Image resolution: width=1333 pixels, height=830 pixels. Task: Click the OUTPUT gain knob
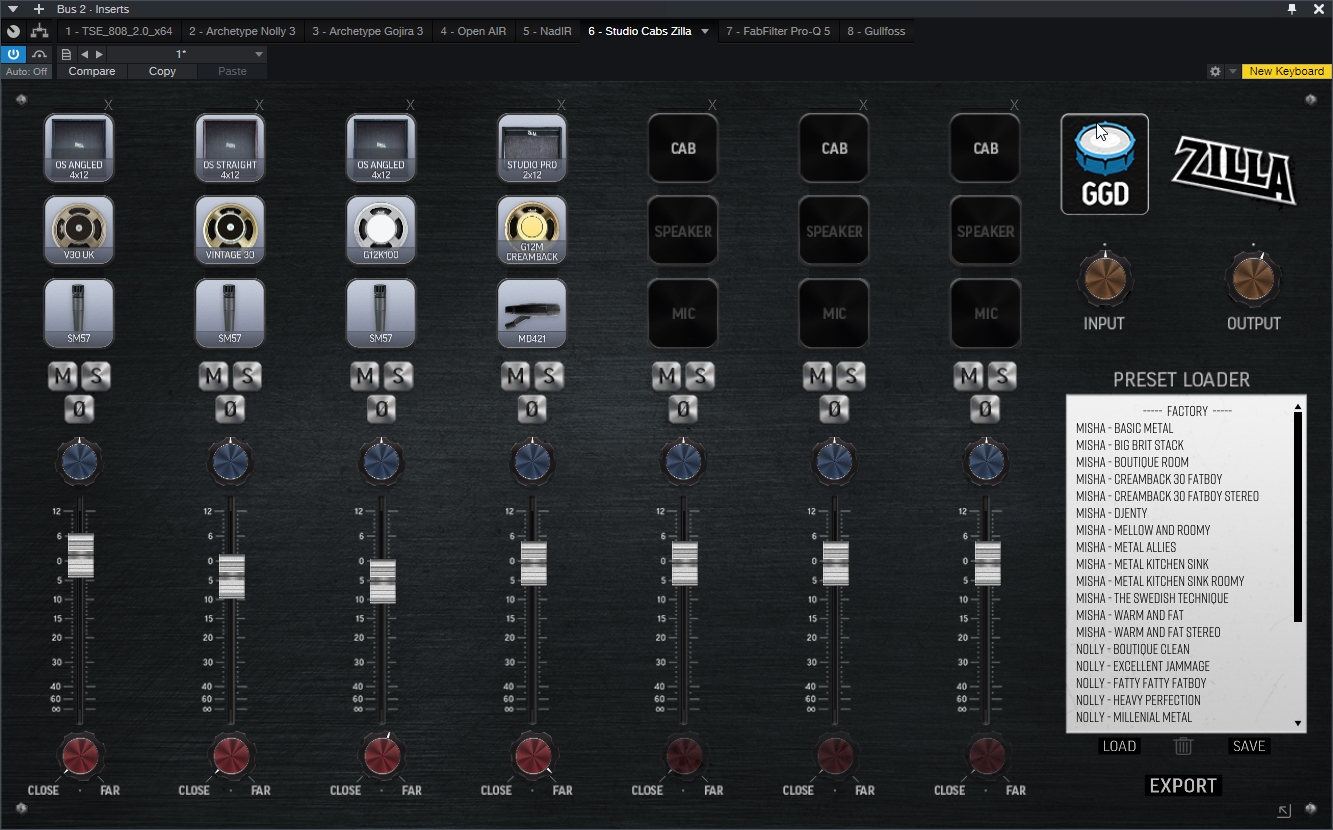(x=1253, y=280)
